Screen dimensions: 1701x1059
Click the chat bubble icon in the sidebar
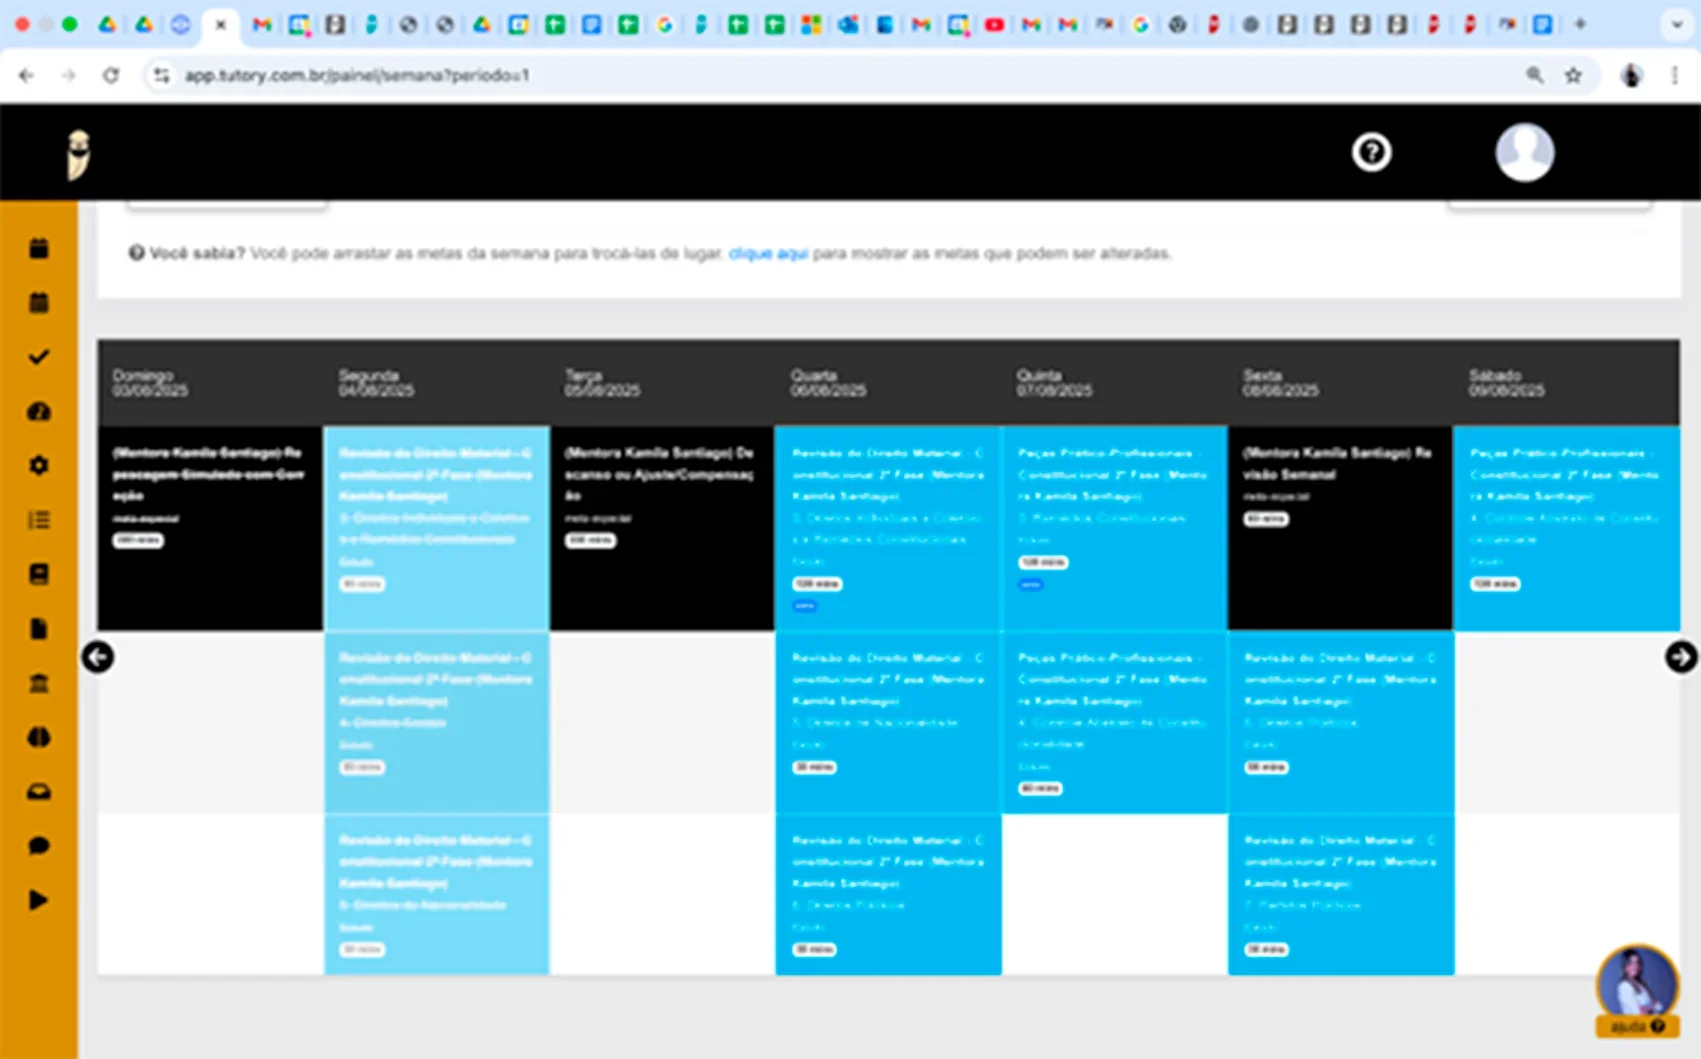coord(39,847)
